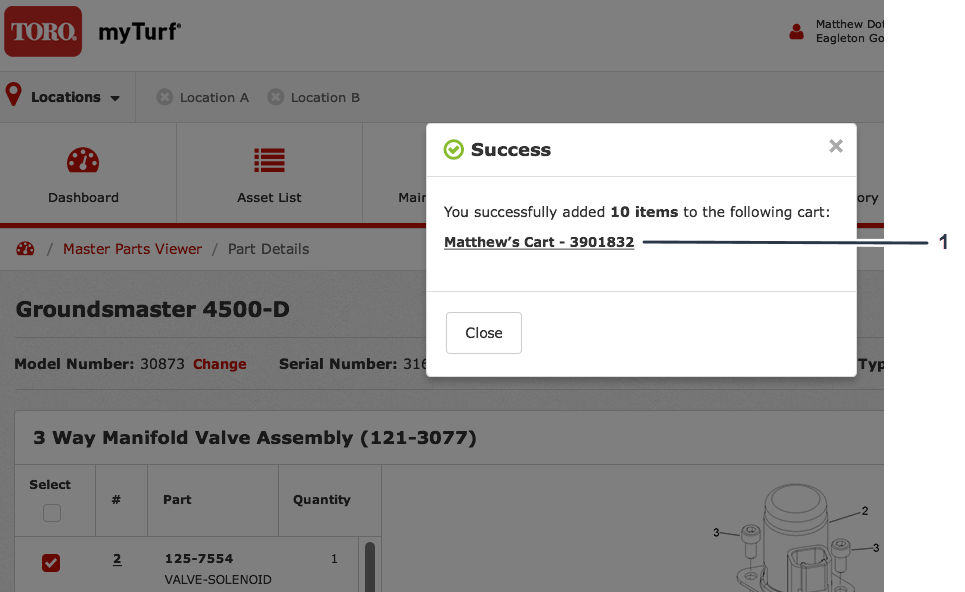This screenshot has height=592, width=965.
Task: Click the parts list scrollbar
Action: click(x=369, y=565)
